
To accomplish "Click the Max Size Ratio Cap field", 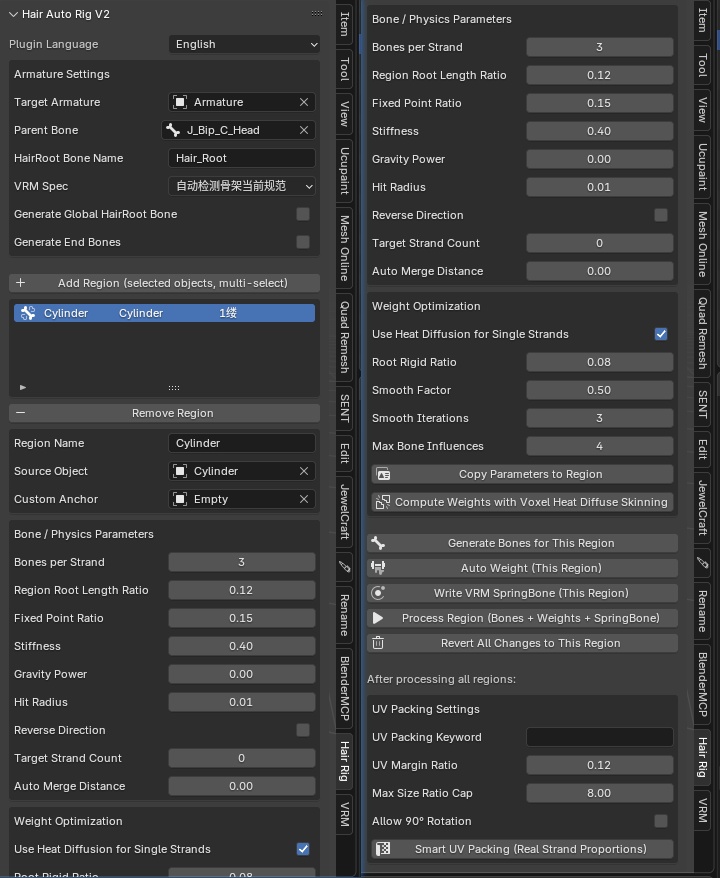I will point(600,793).
